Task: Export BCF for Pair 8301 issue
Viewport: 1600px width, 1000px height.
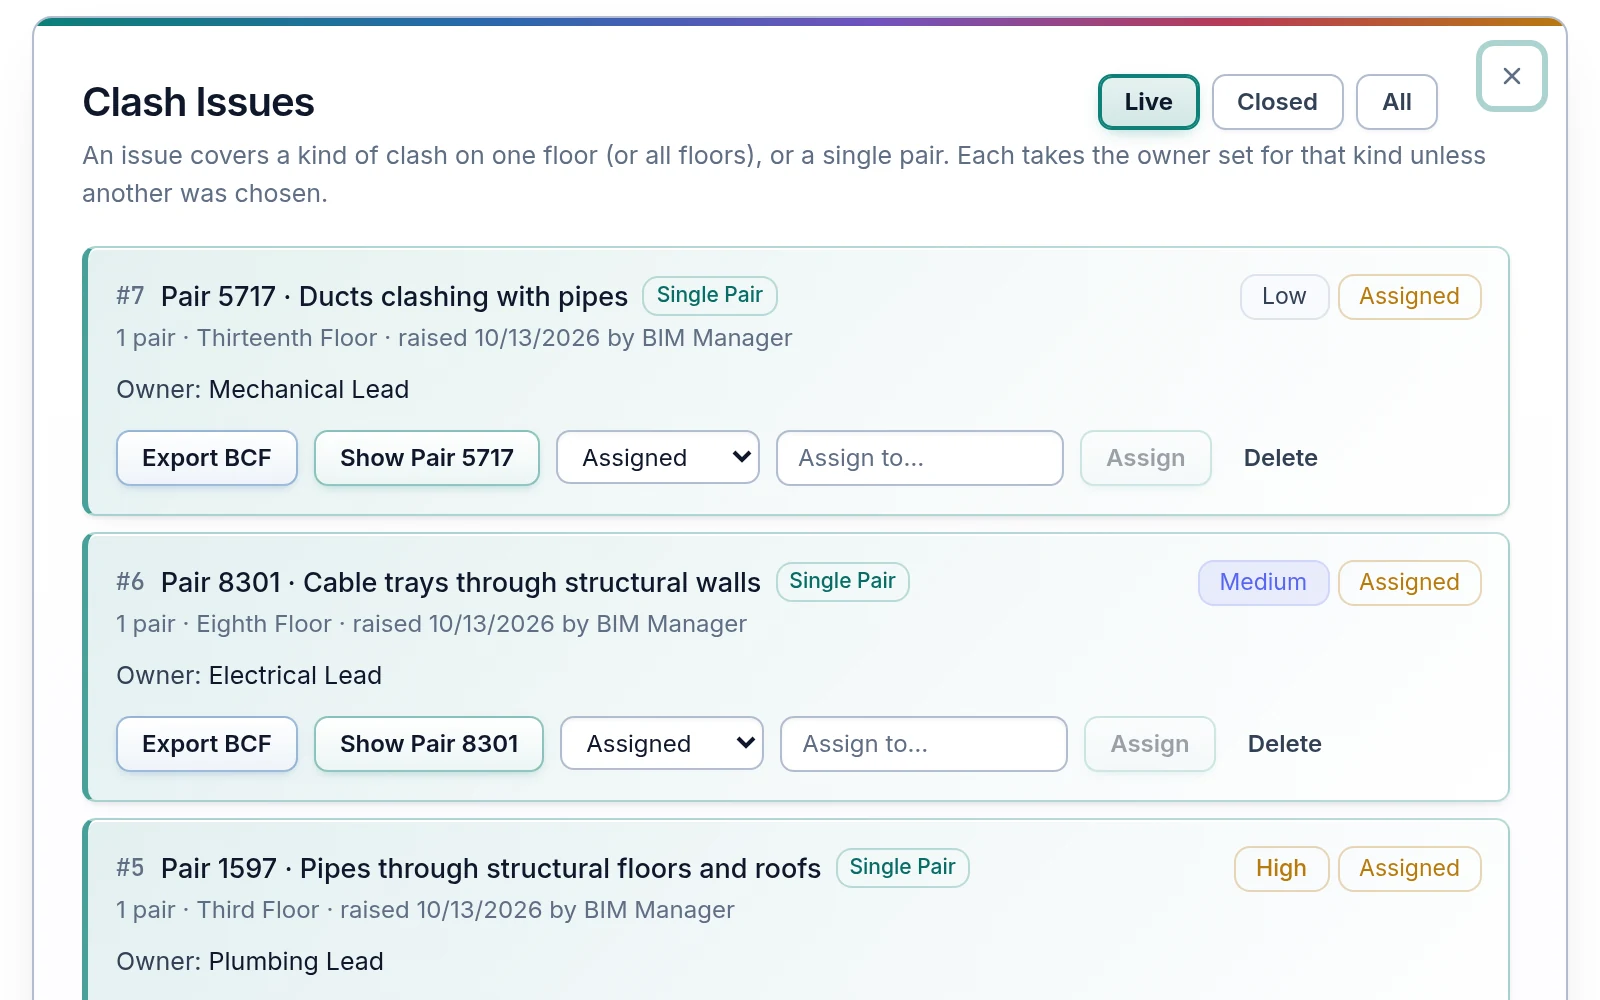Action: coord(207,744)
